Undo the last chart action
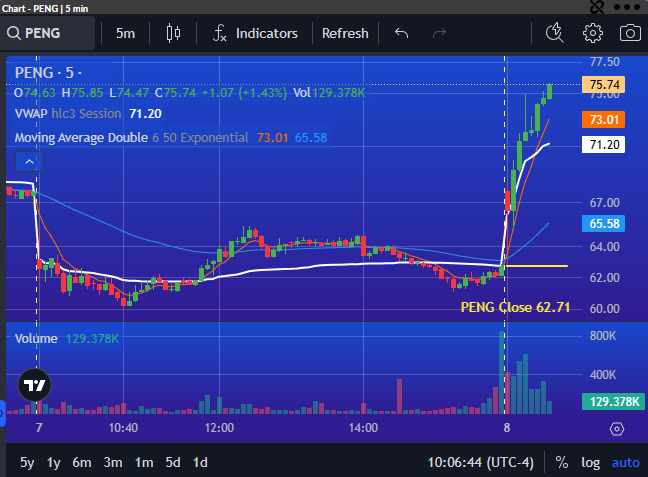The width and height of the screenshot is (648, 477). tap(401, 33)
